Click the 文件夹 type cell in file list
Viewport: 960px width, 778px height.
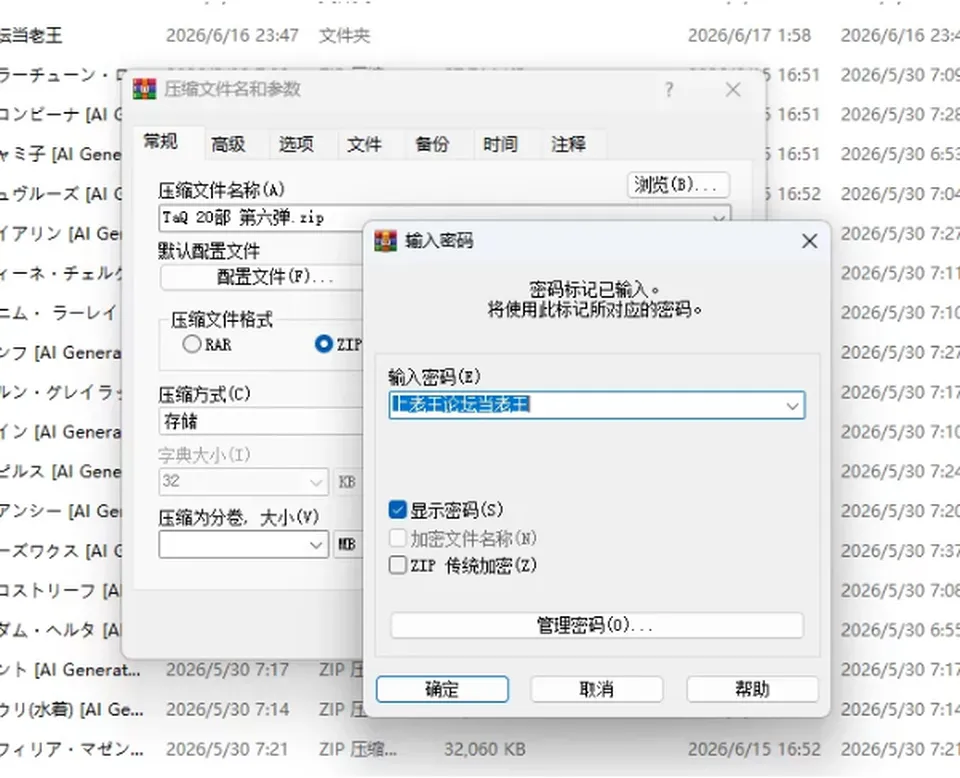point(345,36)
